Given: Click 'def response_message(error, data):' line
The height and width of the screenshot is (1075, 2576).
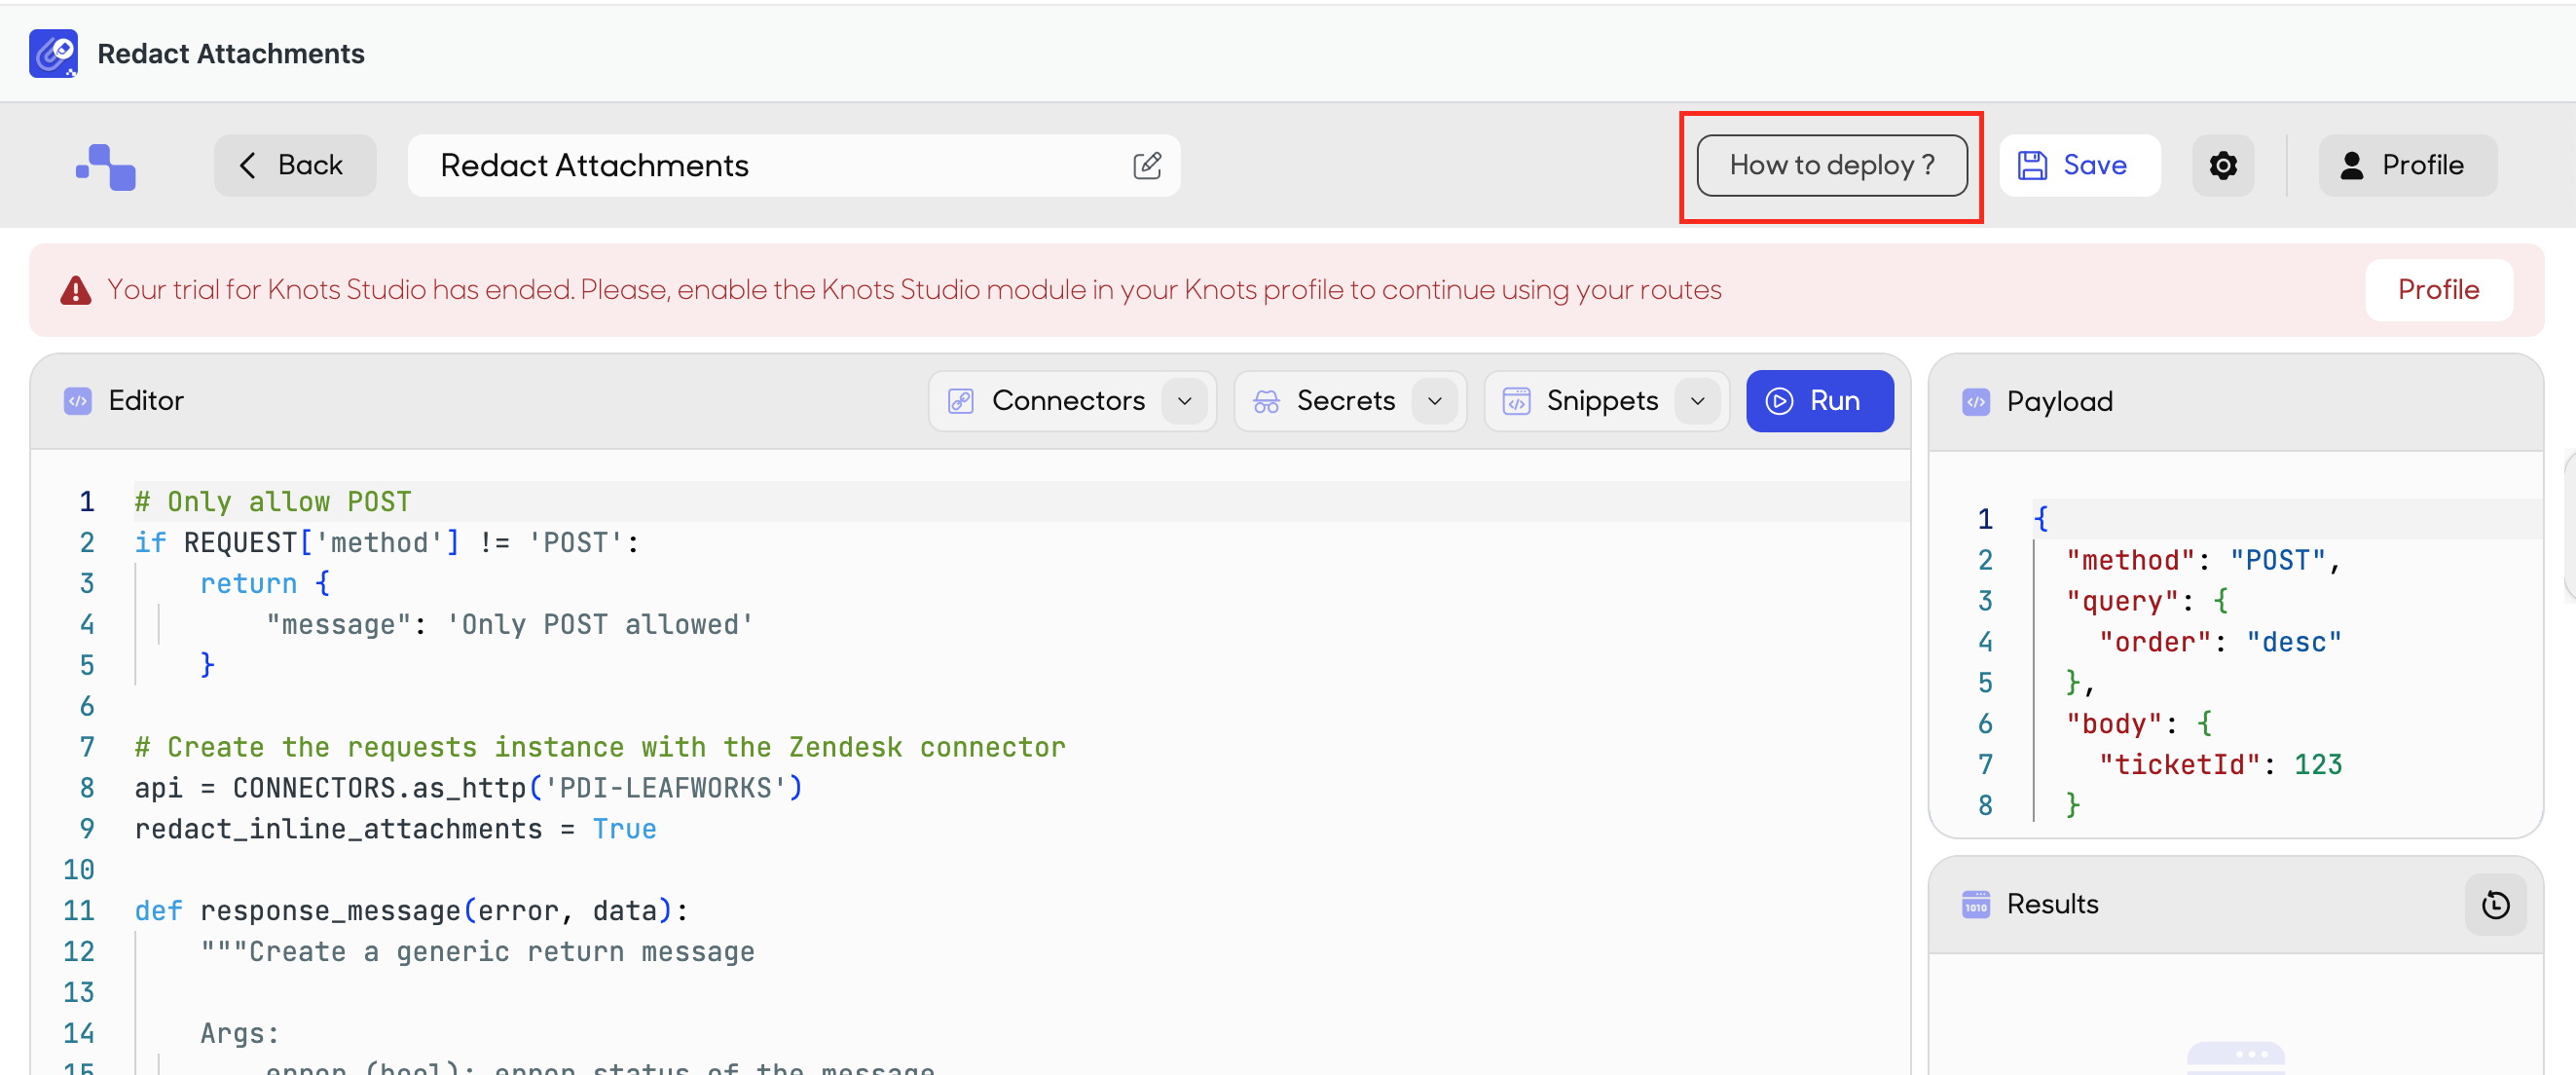Looking at the screenshot, I should click(x=411, y=911).
